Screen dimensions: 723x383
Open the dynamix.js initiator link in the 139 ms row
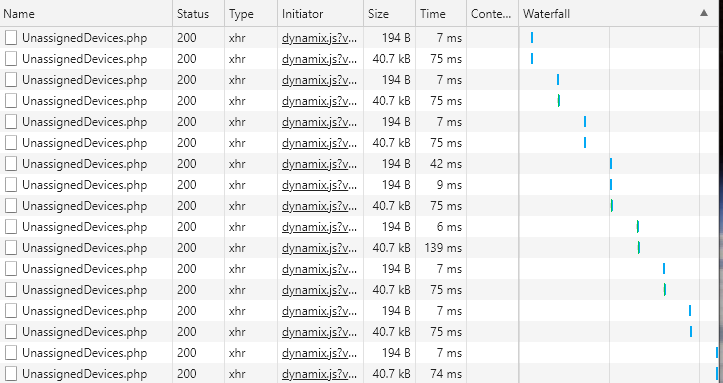tap(319, 248)
